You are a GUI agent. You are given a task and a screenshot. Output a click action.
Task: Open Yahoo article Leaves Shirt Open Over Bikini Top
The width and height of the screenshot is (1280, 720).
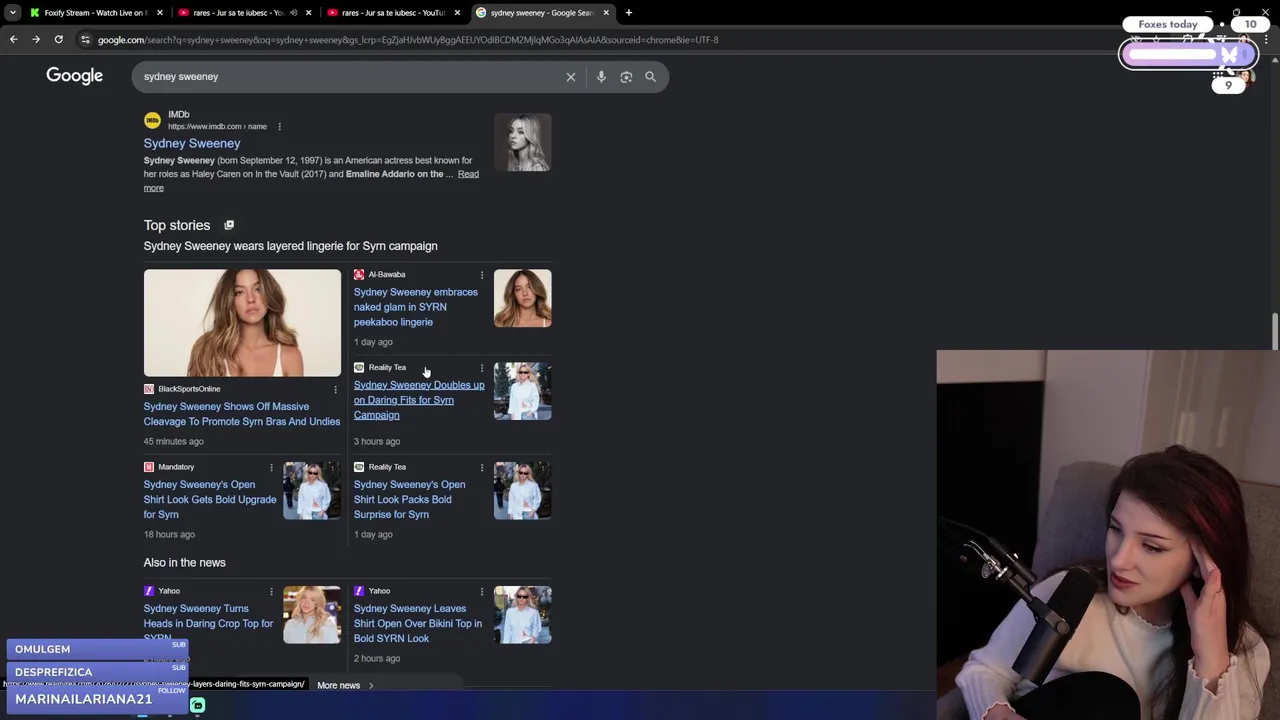[x=417, y=623]
